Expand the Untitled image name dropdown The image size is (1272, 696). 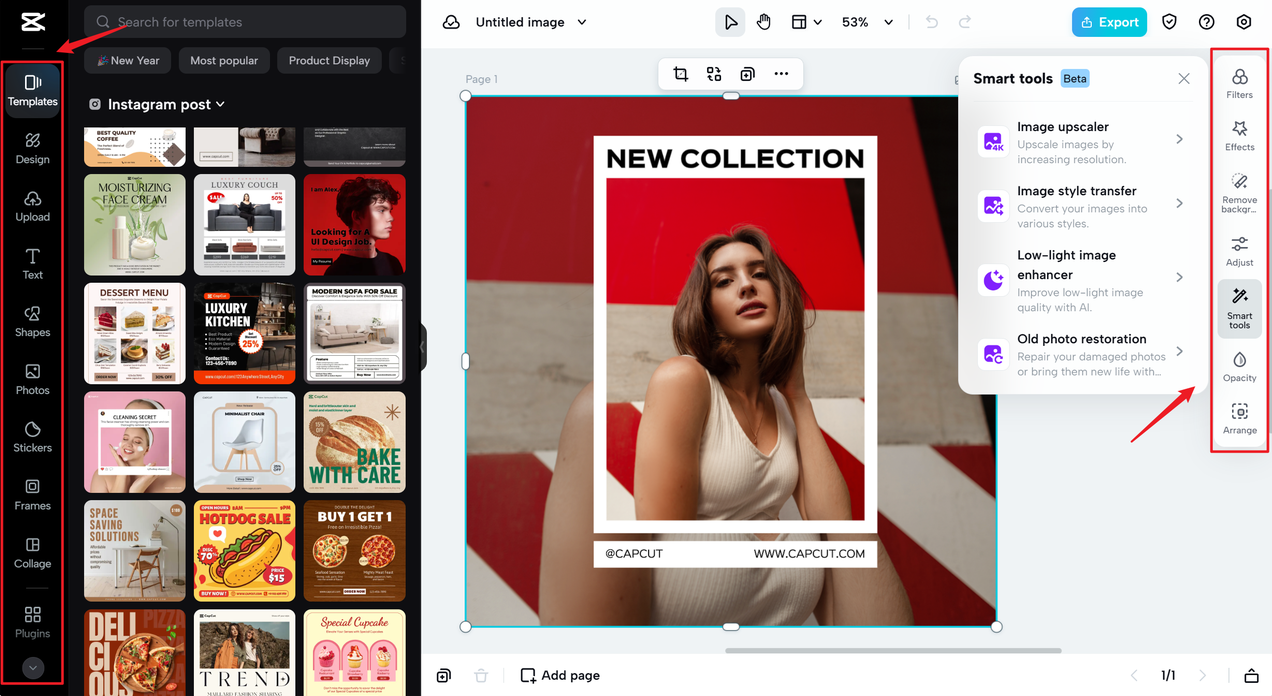pyautogui.click(x=582, y=22)
